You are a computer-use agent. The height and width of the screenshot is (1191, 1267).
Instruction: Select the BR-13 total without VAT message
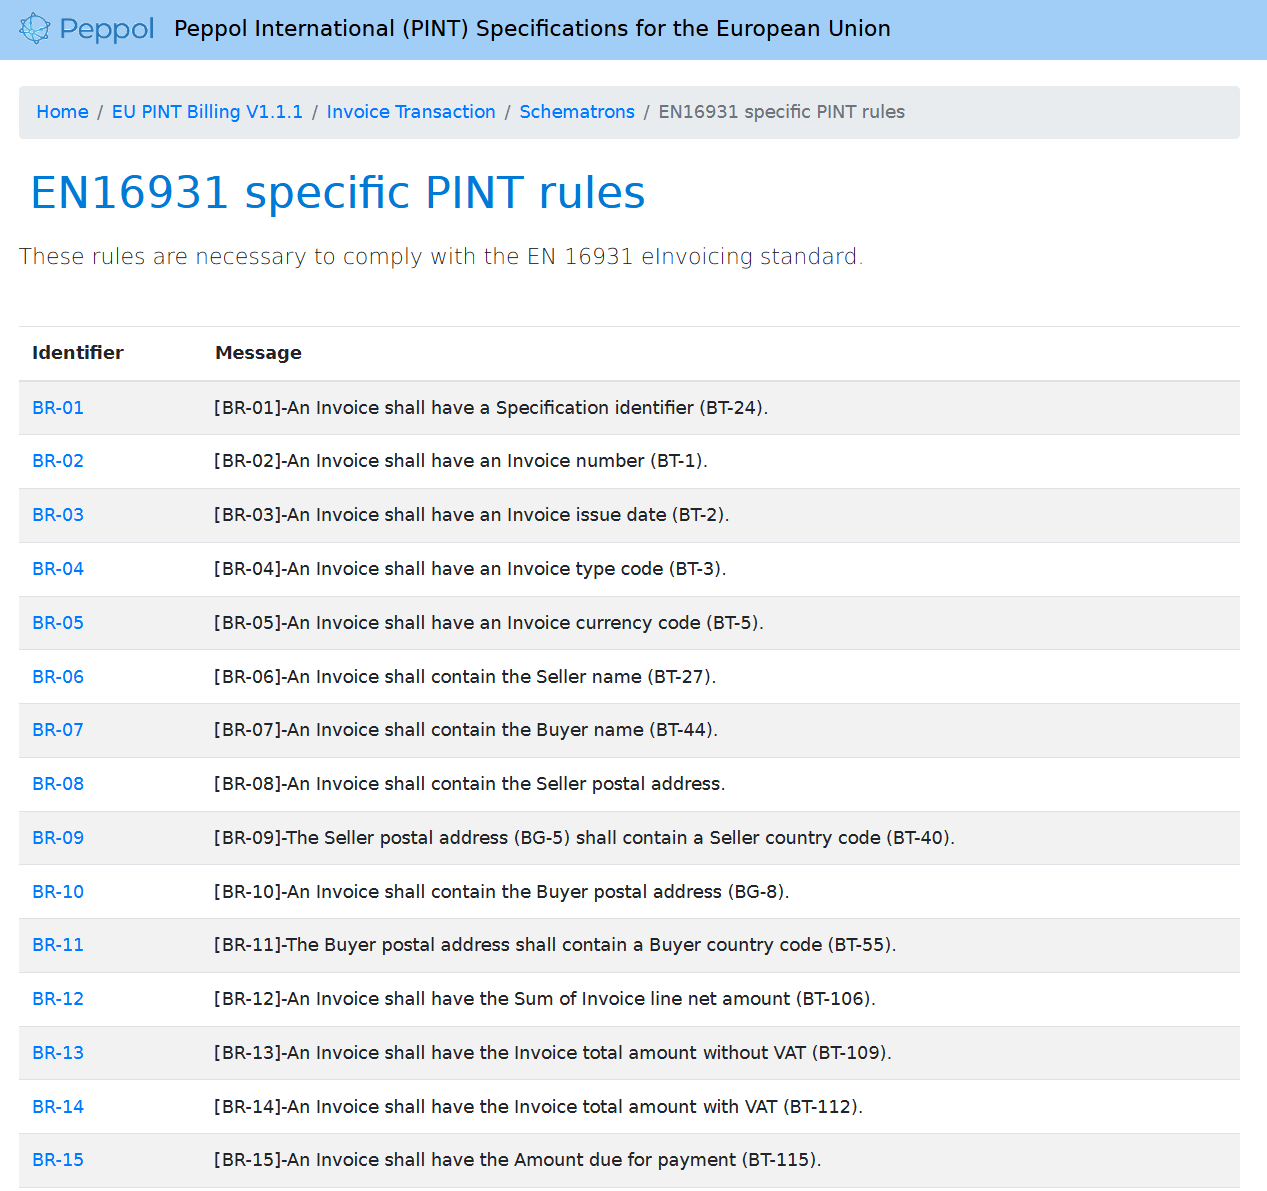[553, 1053]
